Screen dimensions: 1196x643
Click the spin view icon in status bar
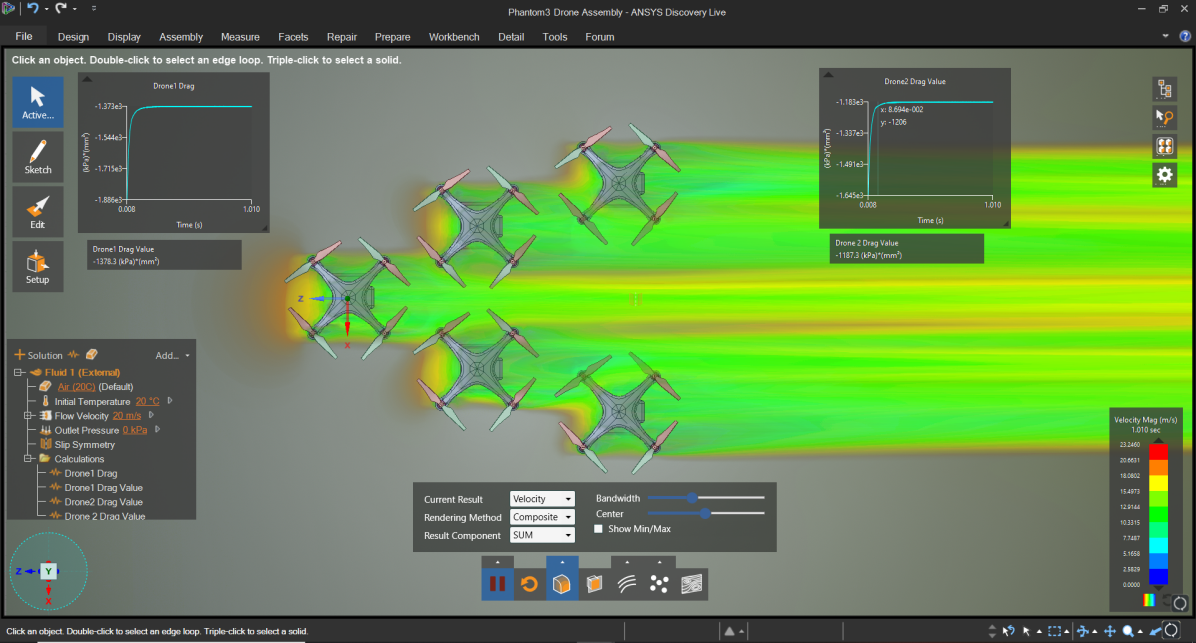click(1082, 631)
